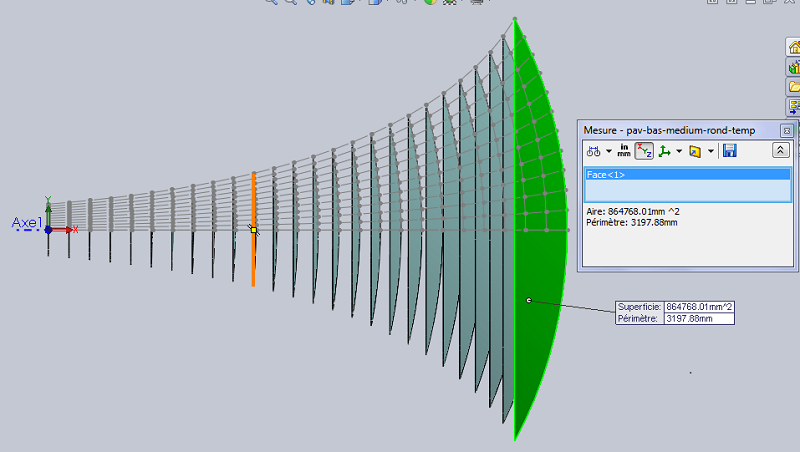The width and height of the screenshot is (800, 452).
Task: Click the Périmètre: 3197.88mm result line
Action: point(632,222)
